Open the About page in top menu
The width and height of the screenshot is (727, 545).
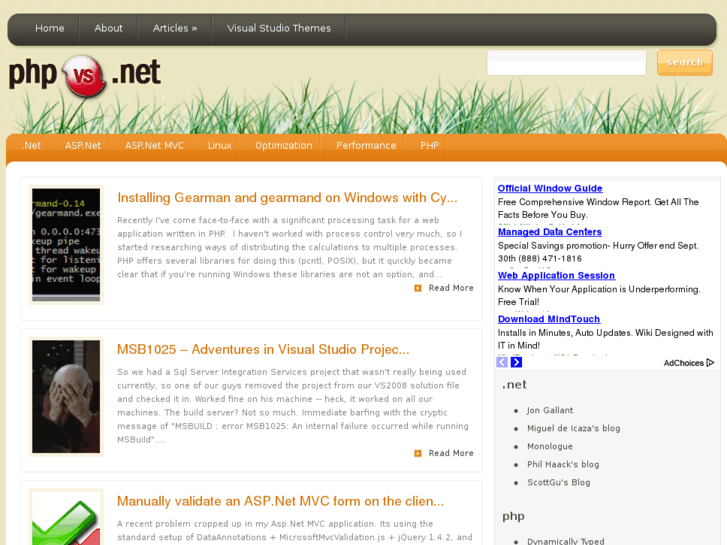(108, 28)
